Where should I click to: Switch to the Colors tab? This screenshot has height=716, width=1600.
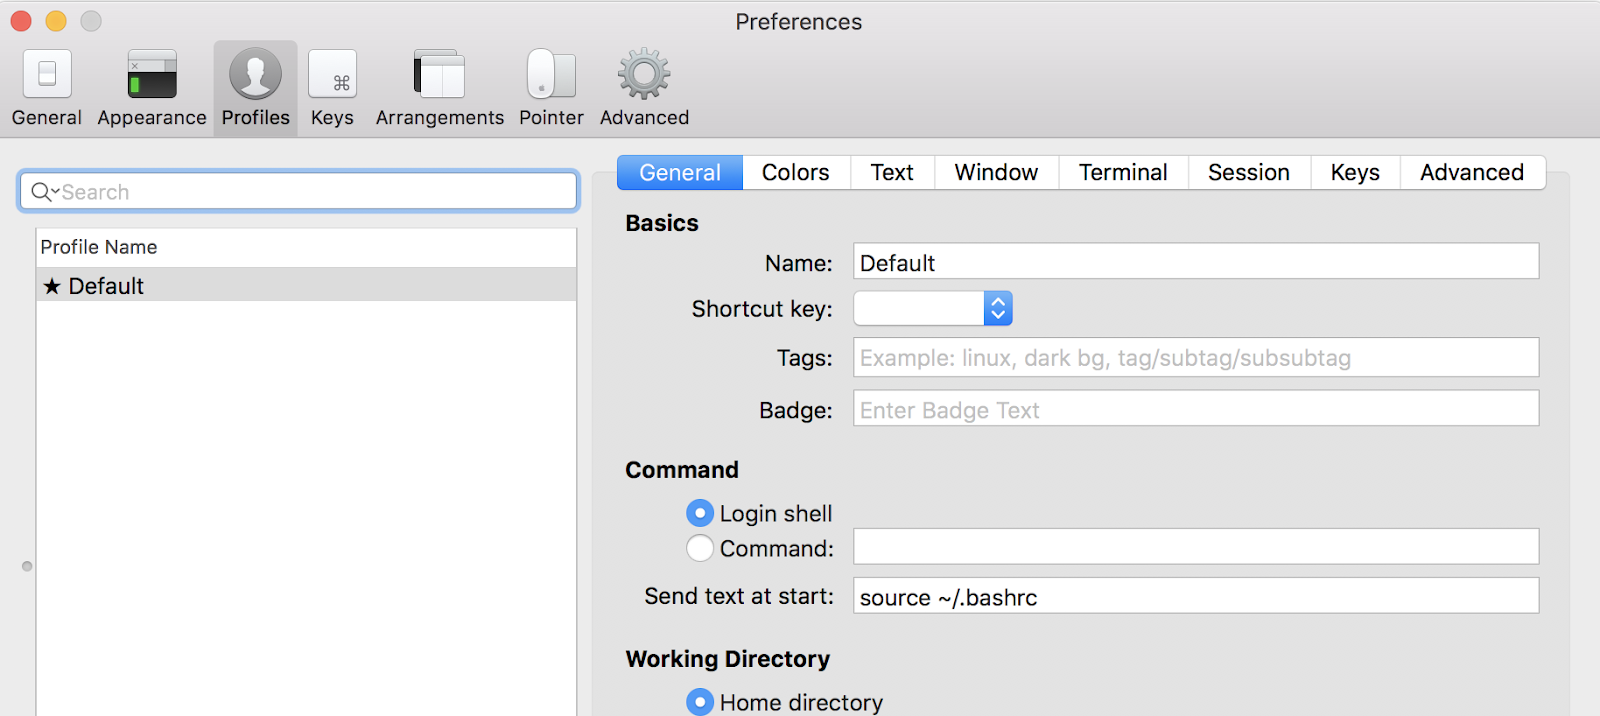pos(795,173)
